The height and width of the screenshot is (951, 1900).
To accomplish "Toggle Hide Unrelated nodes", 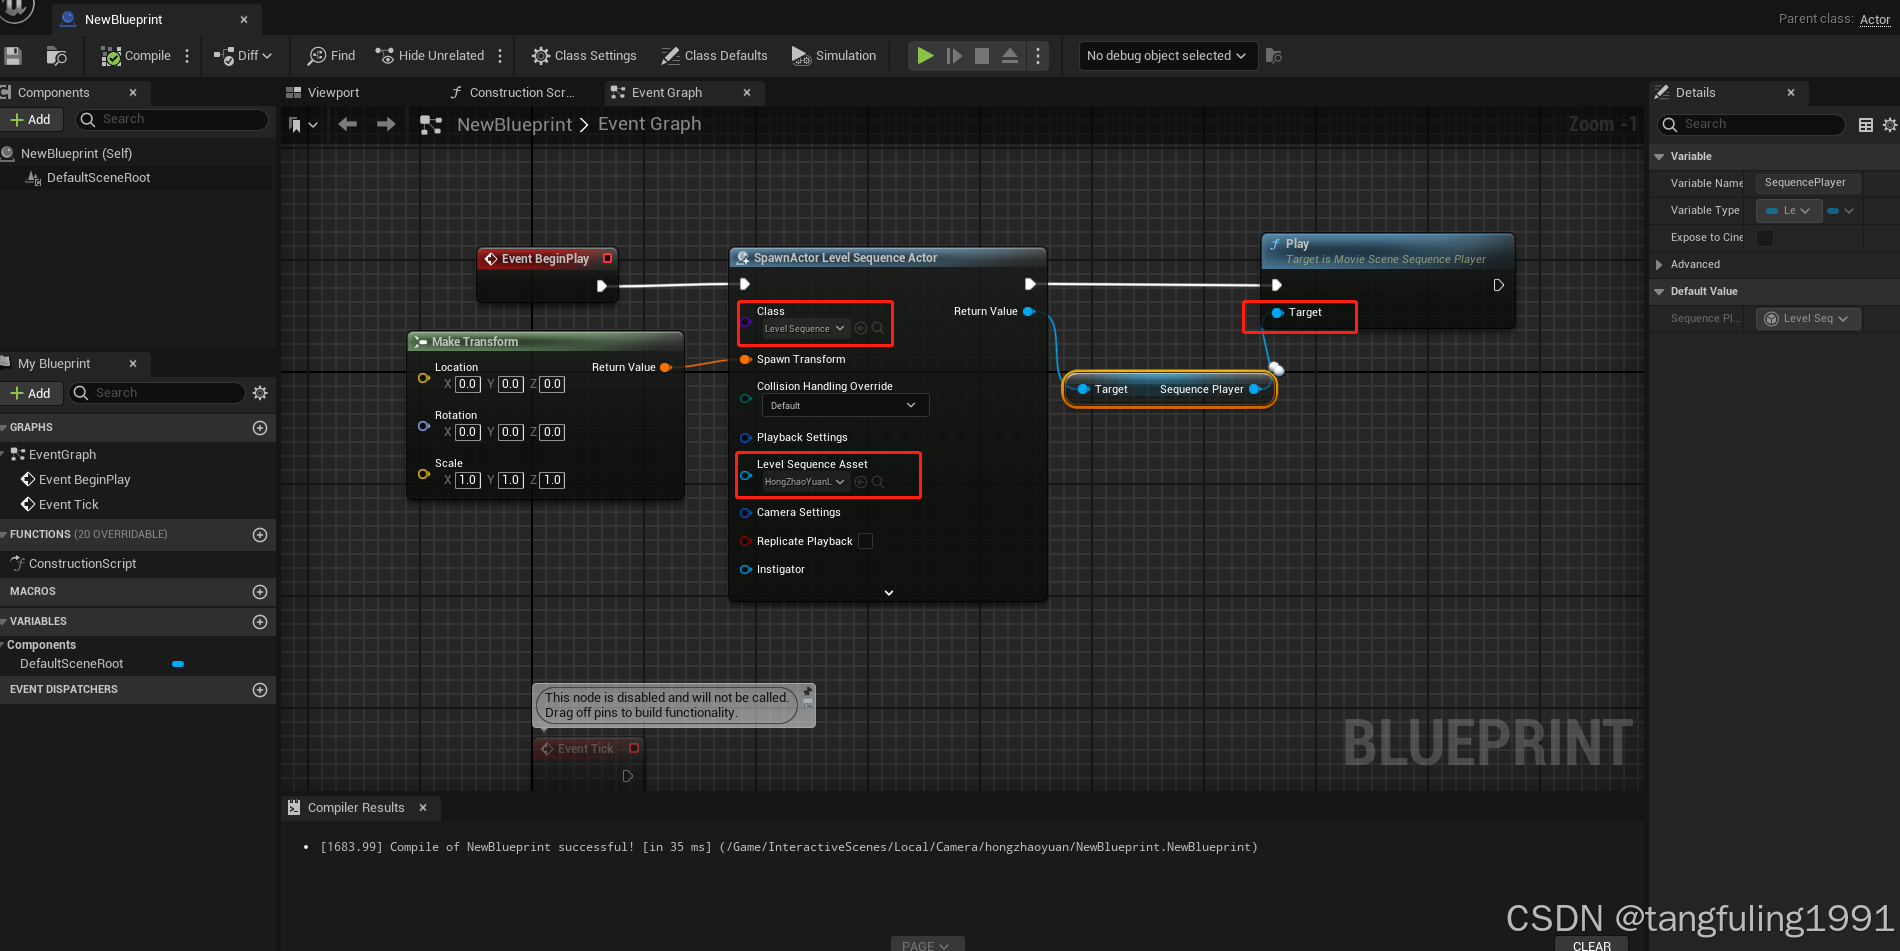I will (430, 56).
